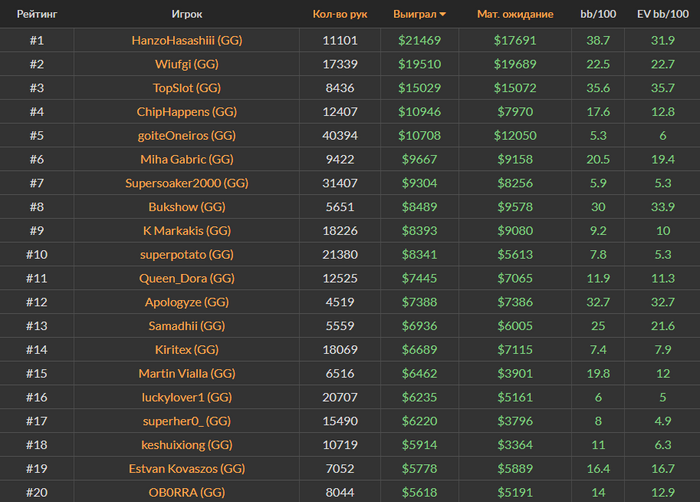Click the Игрок column header
The width and height of the screenshot is (700, 502).
click(x=187, y=15)
